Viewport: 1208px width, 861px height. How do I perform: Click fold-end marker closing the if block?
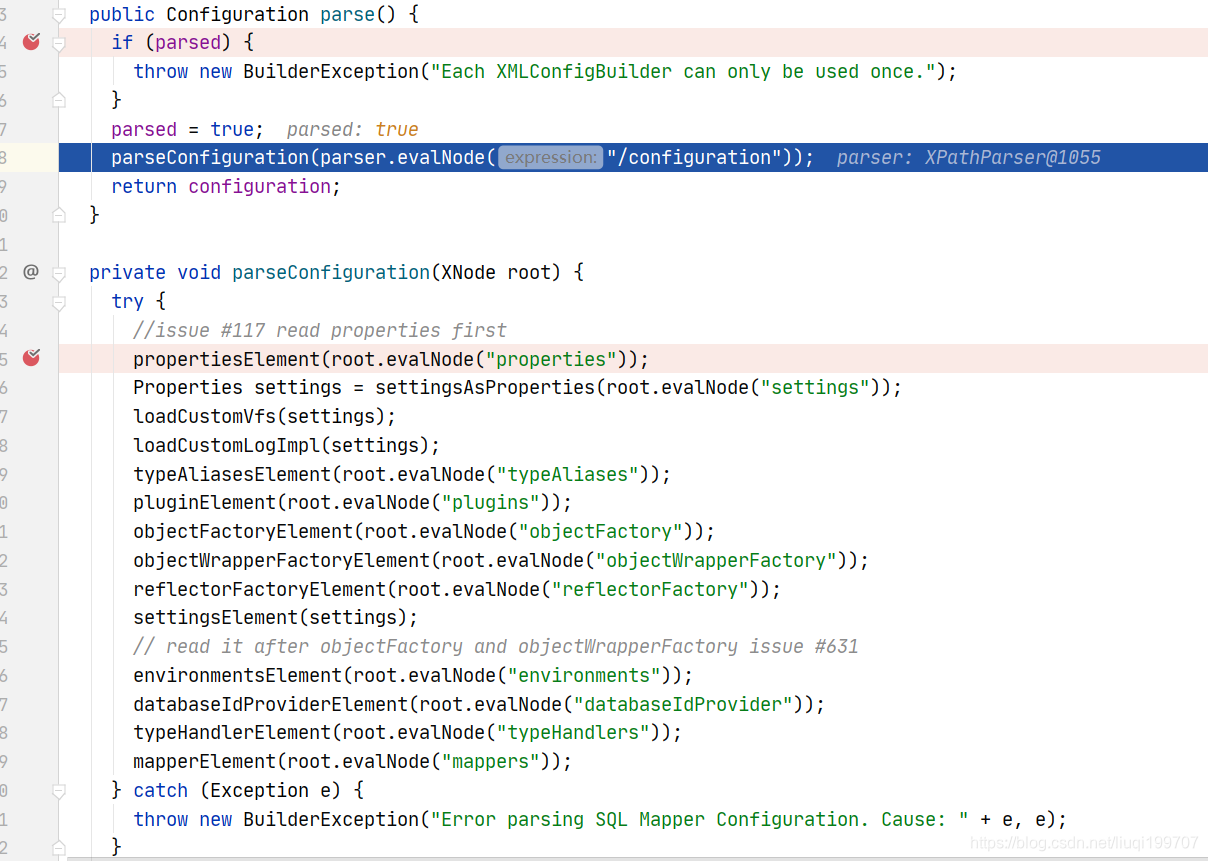58,100
